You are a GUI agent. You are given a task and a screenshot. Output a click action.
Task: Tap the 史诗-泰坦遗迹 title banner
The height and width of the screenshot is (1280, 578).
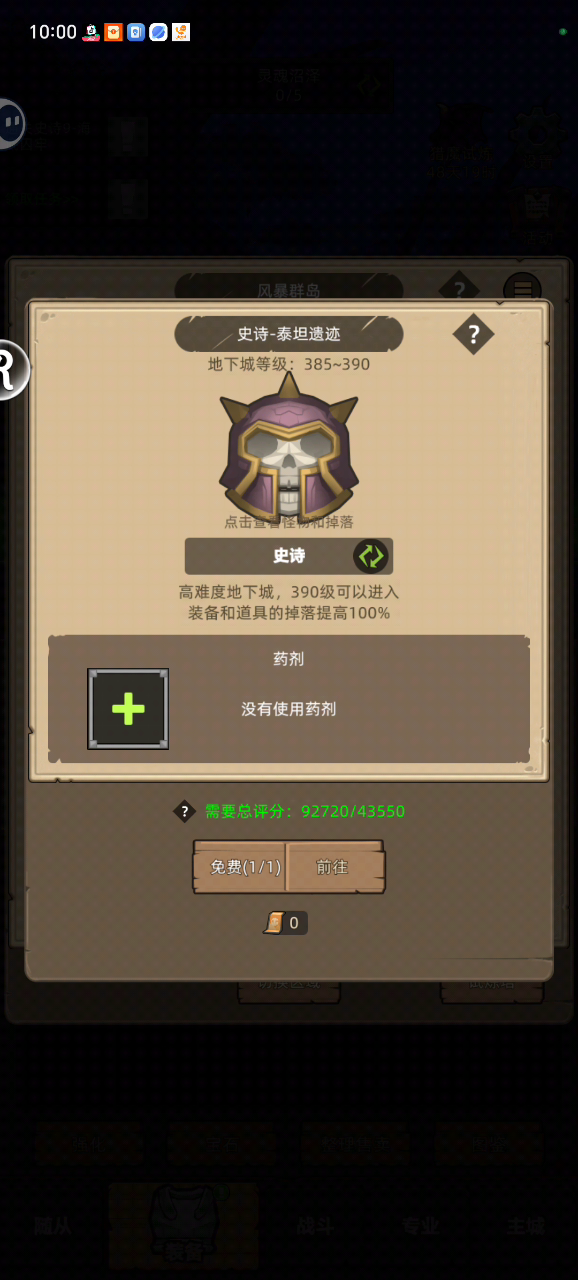click(289, 334)
